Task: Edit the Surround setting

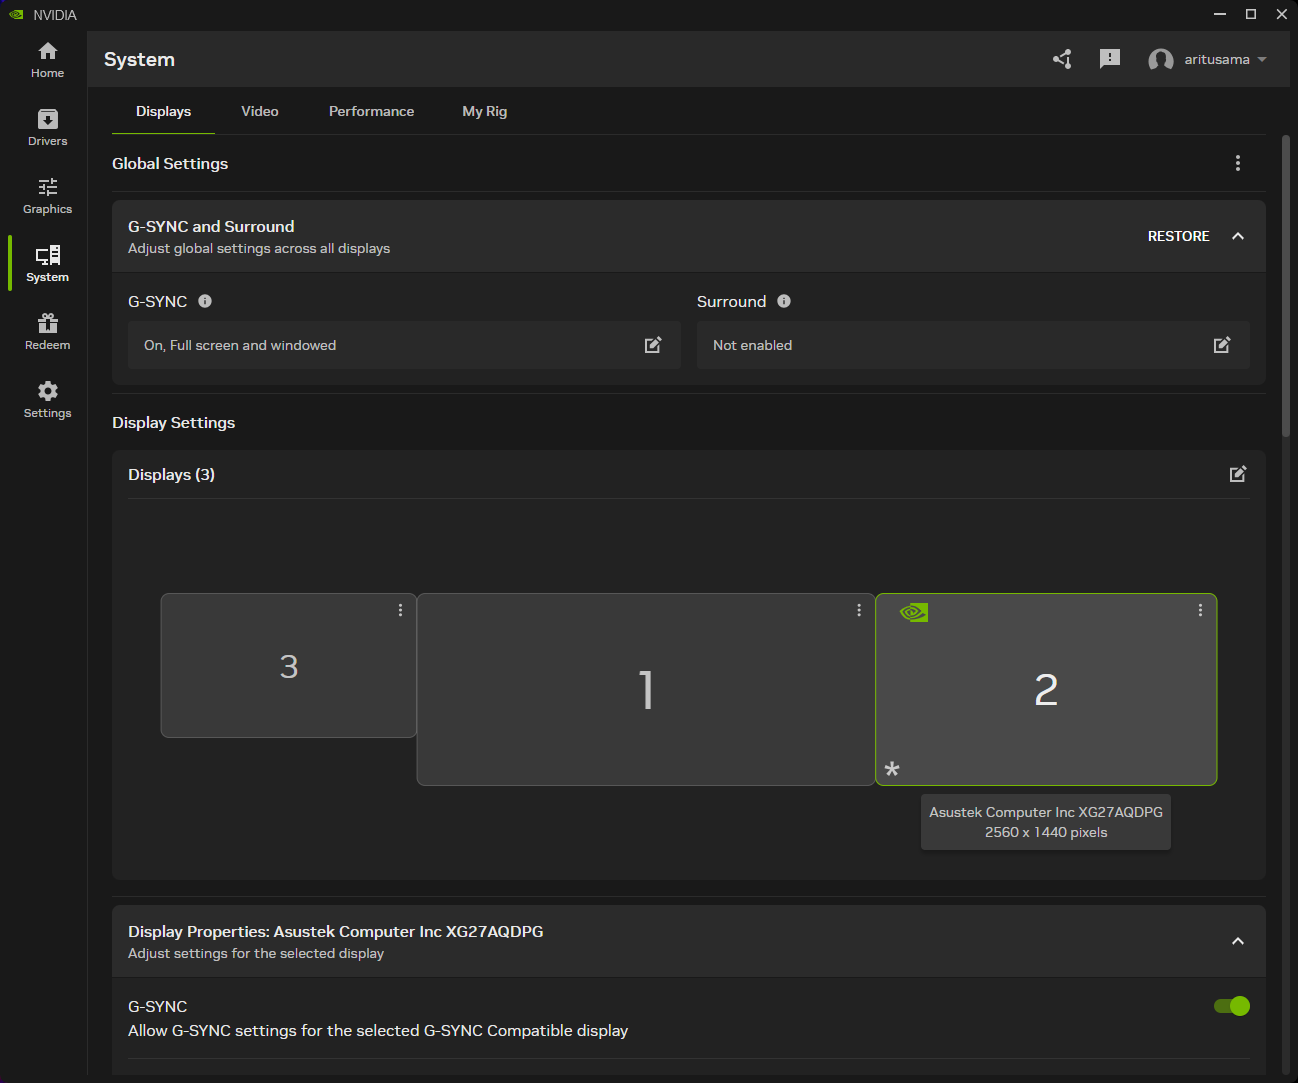Action: click(1222, 345)
